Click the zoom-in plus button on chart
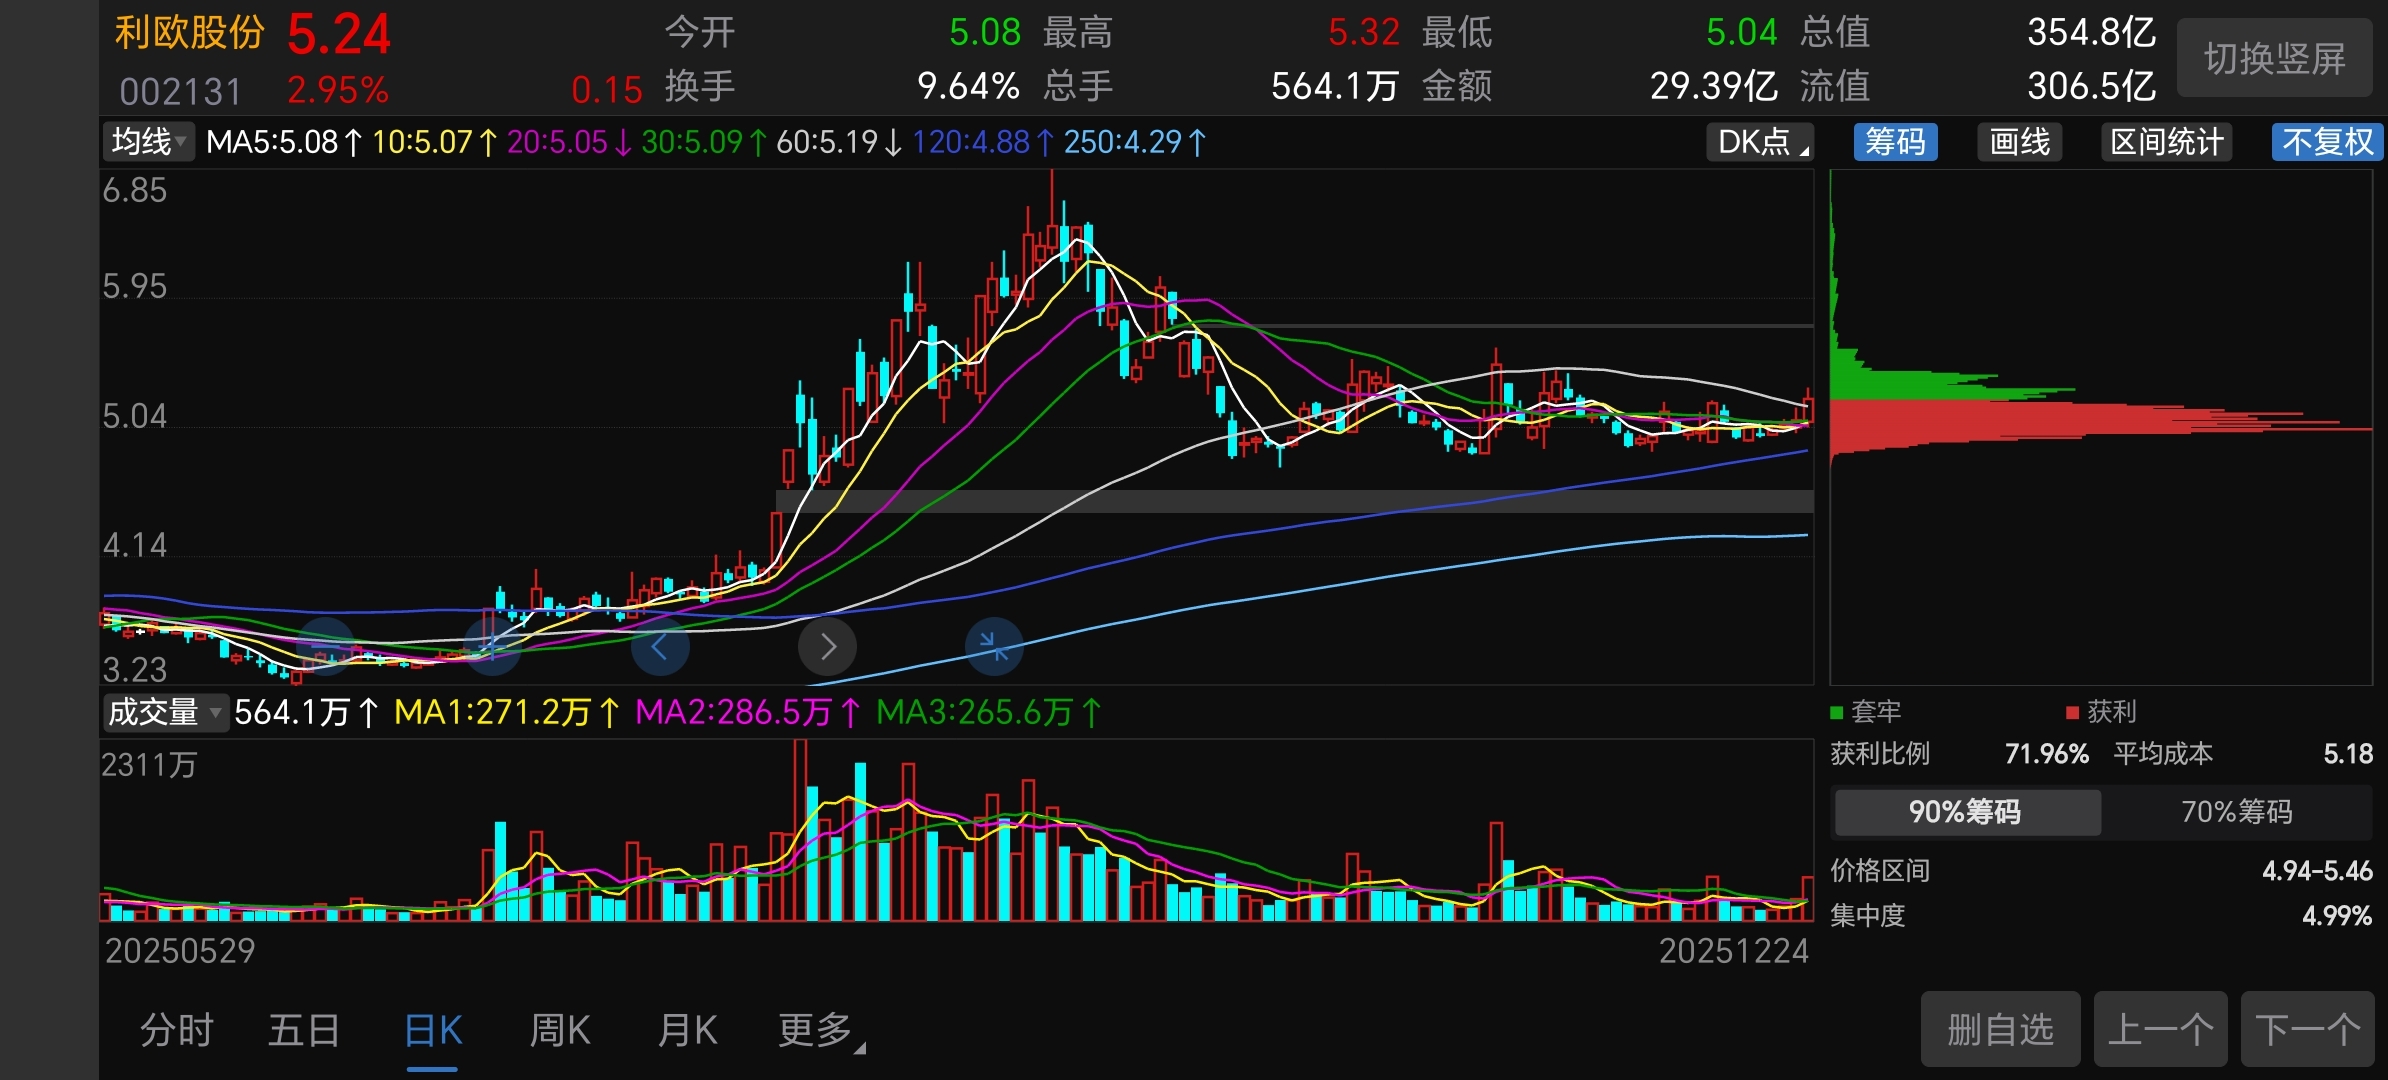The image size is (2388, 1080). [x=493, y=646]
